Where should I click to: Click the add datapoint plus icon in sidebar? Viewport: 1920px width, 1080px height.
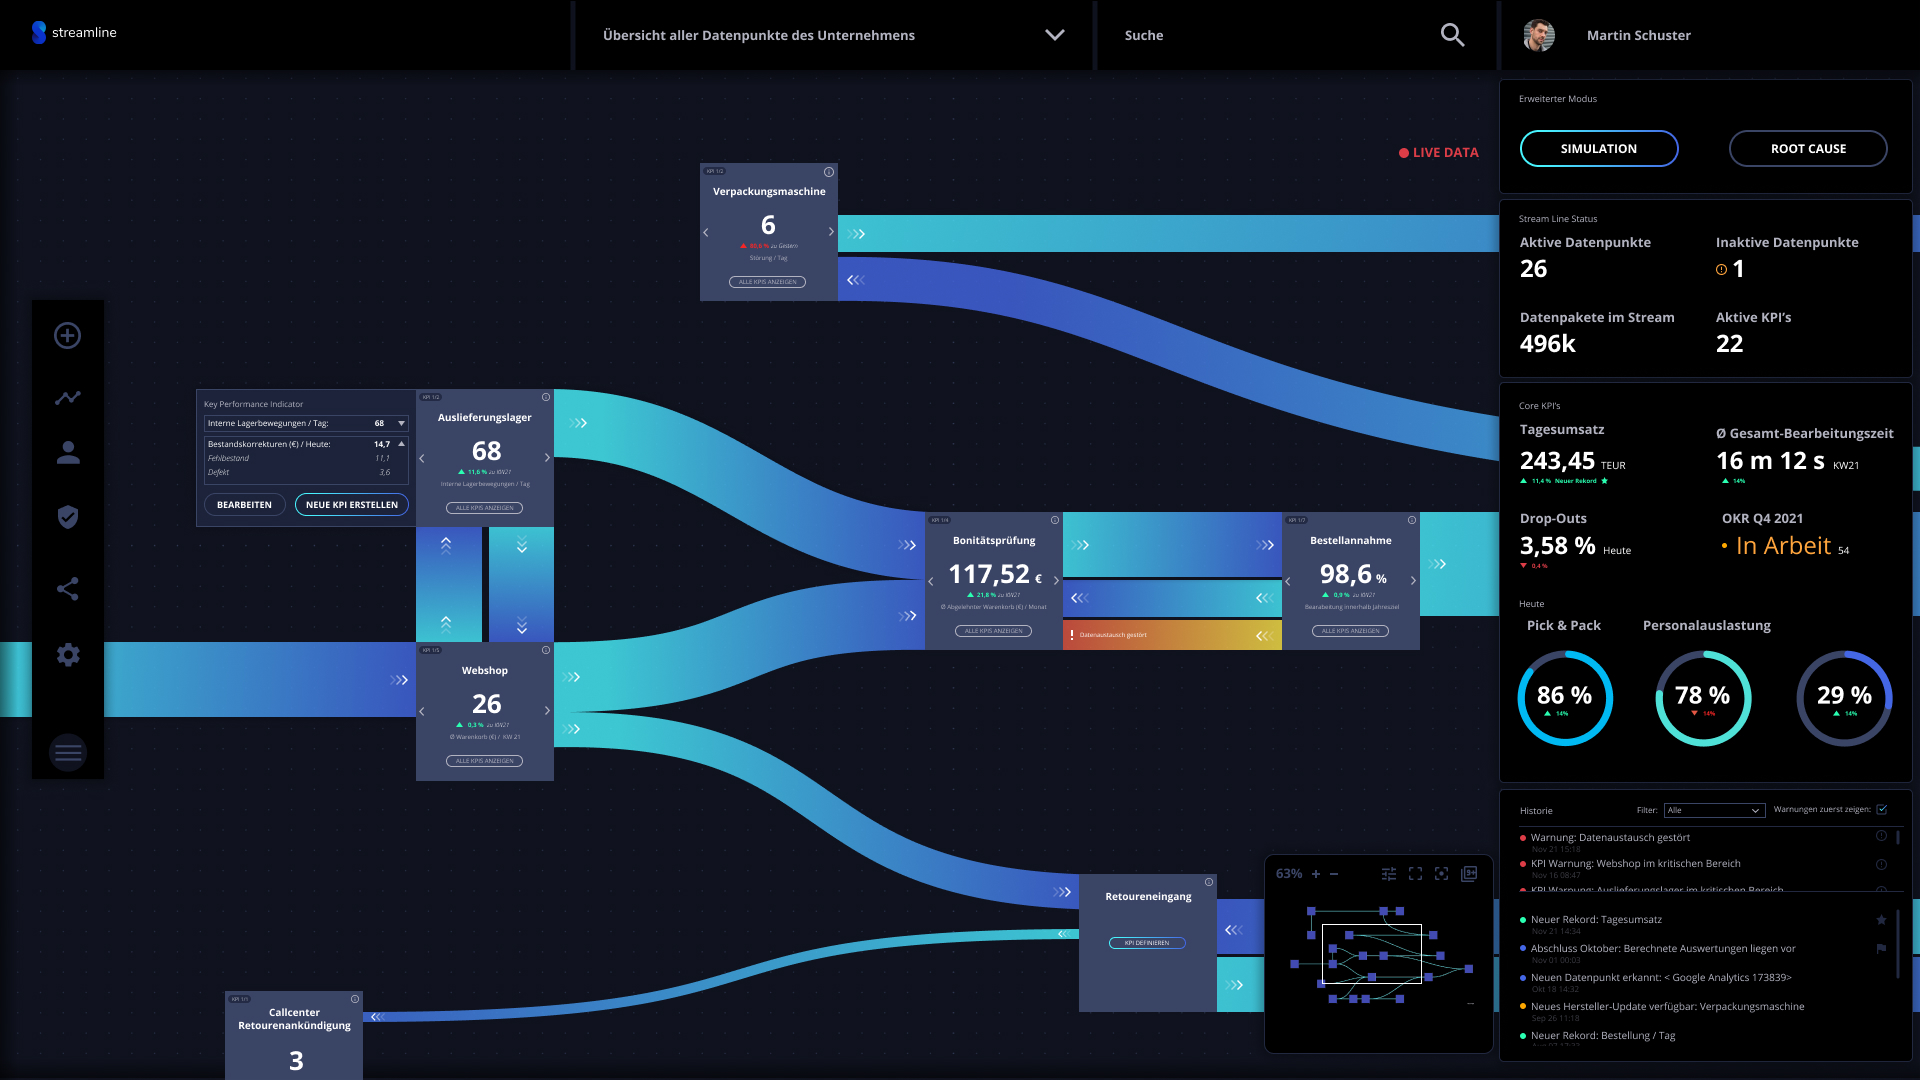point(68,335)
